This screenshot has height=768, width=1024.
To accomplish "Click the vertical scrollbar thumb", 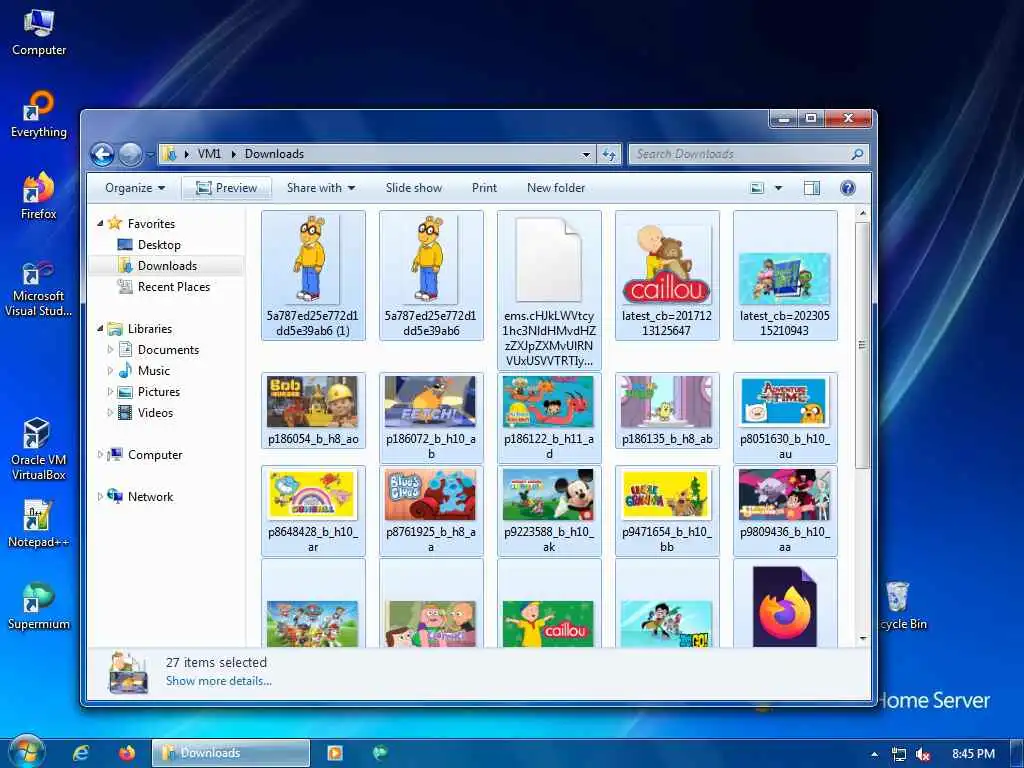I will pyautogui.click(x=862, y=345).
